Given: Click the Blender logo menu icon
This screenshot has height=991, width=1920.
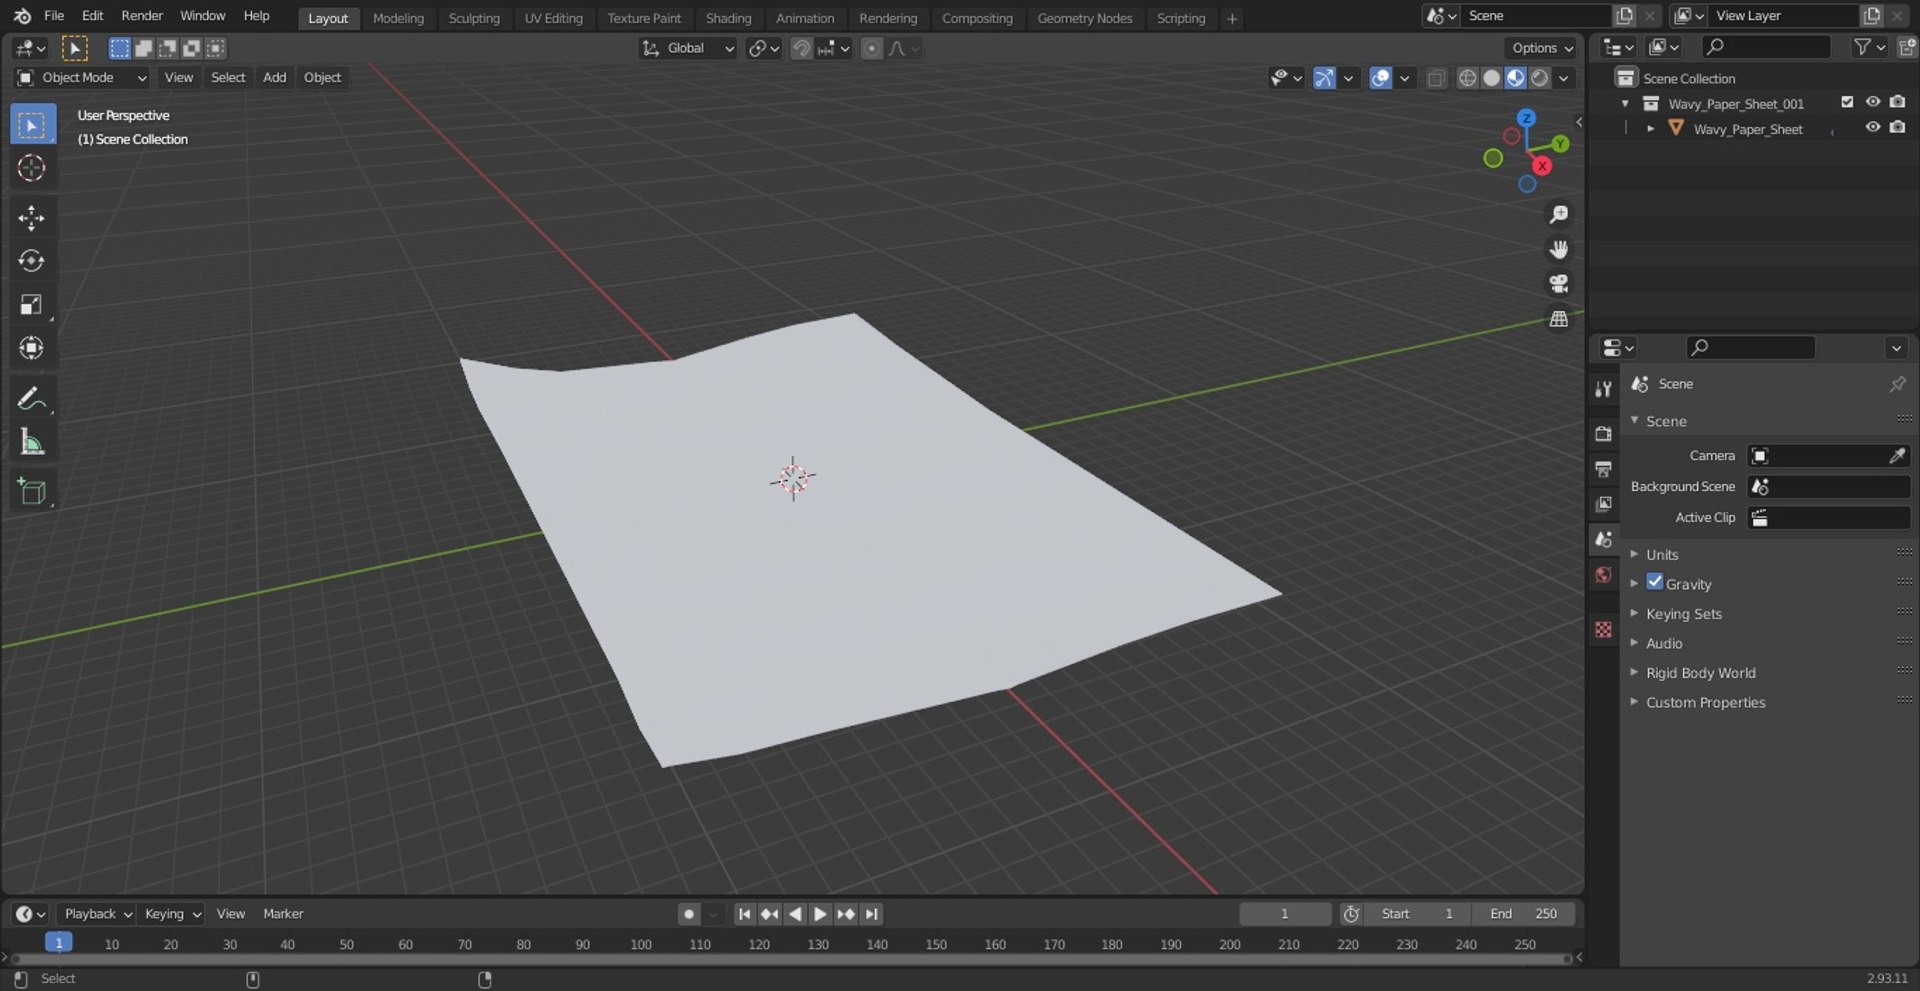Looking at the screenshot, I should [22, 16].
